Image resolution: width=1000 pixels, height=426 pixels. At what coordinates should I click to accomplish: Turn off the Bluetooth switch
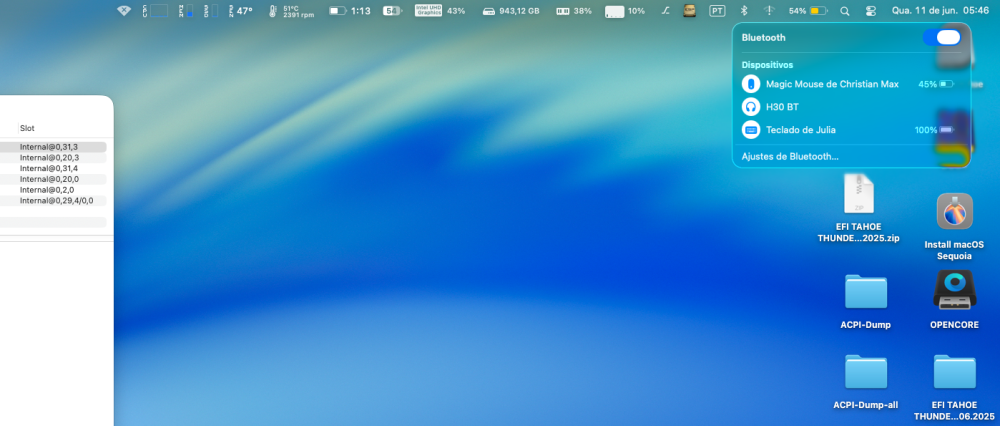(x=942, y=37)
